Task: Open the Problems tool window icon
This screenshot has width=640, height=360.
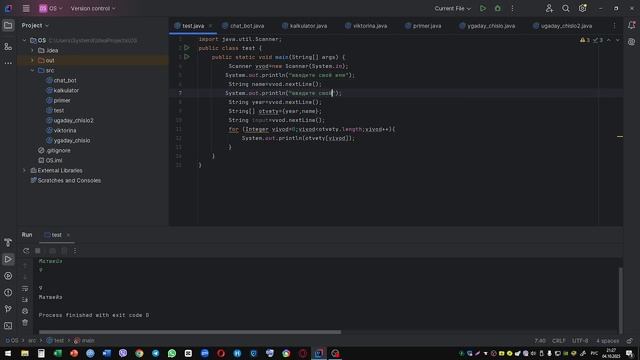Action: point(8,293)
